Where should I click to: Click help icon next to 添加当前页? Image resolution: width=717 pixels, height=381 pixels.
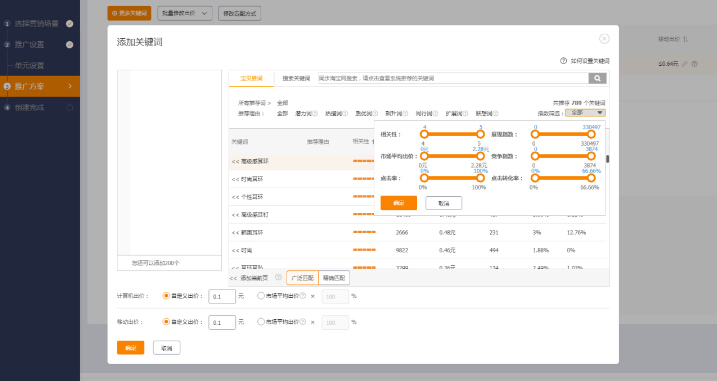[278, 277]
